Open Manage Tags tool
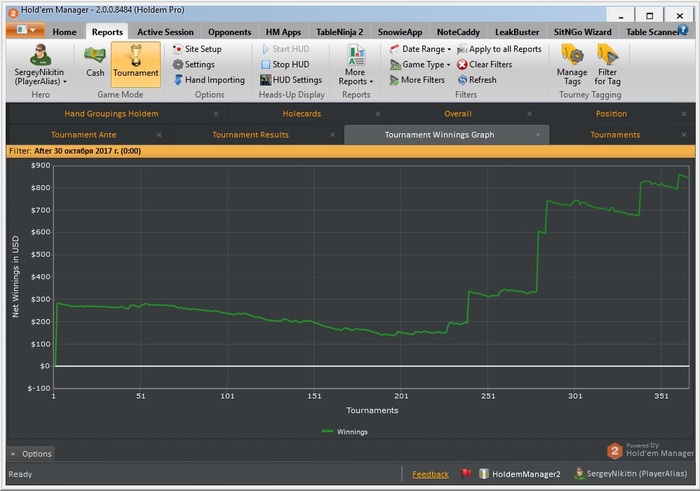 (x=572, y=62)
